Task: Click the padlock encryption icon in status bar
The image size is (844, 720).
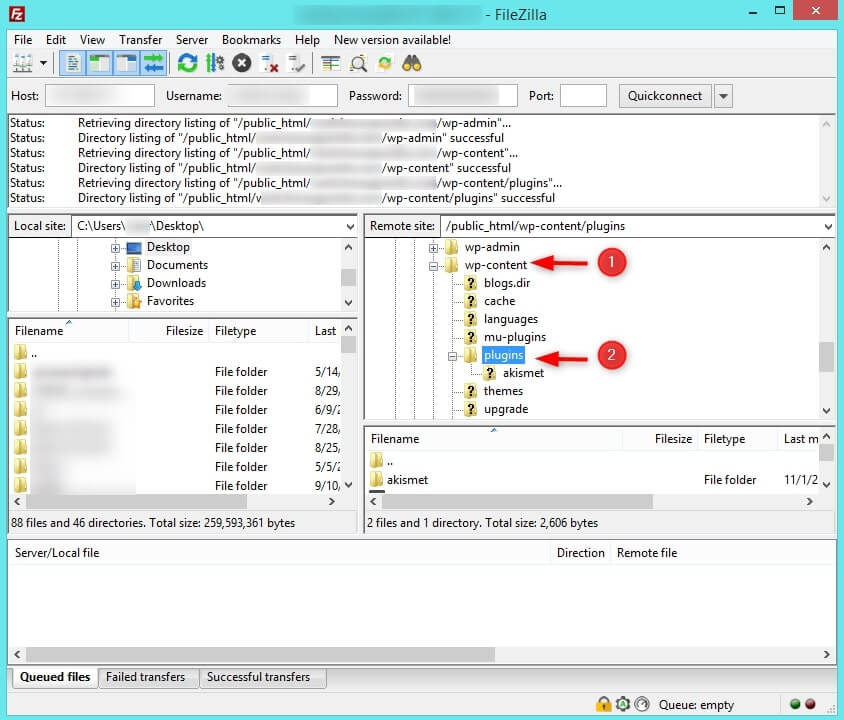Action: [603, 704]
